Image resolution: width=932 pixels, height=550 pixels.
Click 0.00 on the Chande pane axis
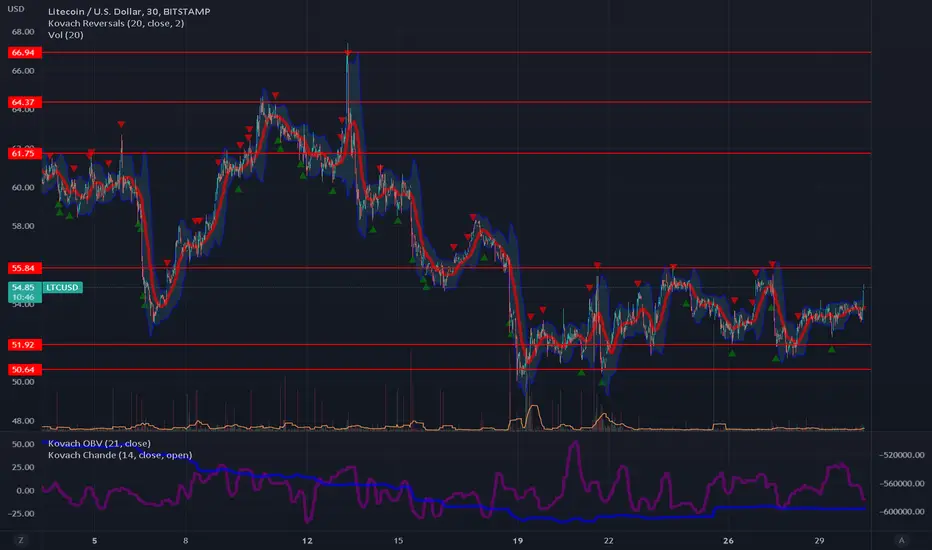[25, 491]
